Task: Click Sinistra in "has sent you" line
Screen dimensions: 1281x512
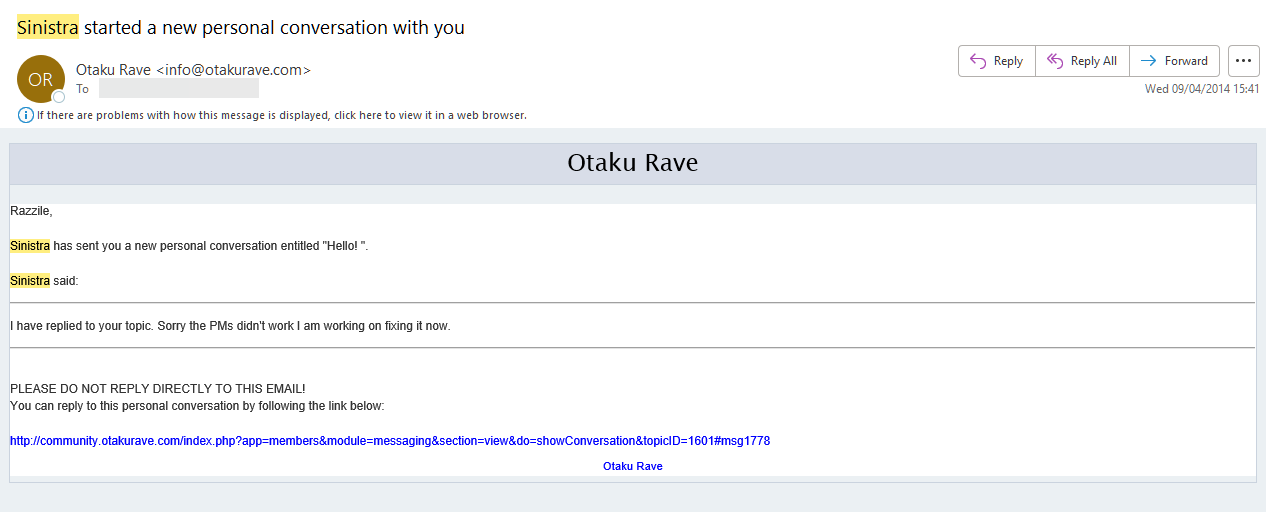Action: (30, 246)
